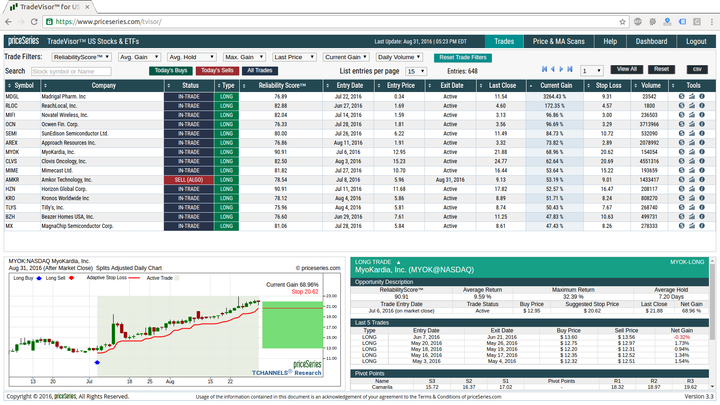This screenshot has height=405, width=720.
Task: Click the Reset button beside View All
Action: pos(661,69)
